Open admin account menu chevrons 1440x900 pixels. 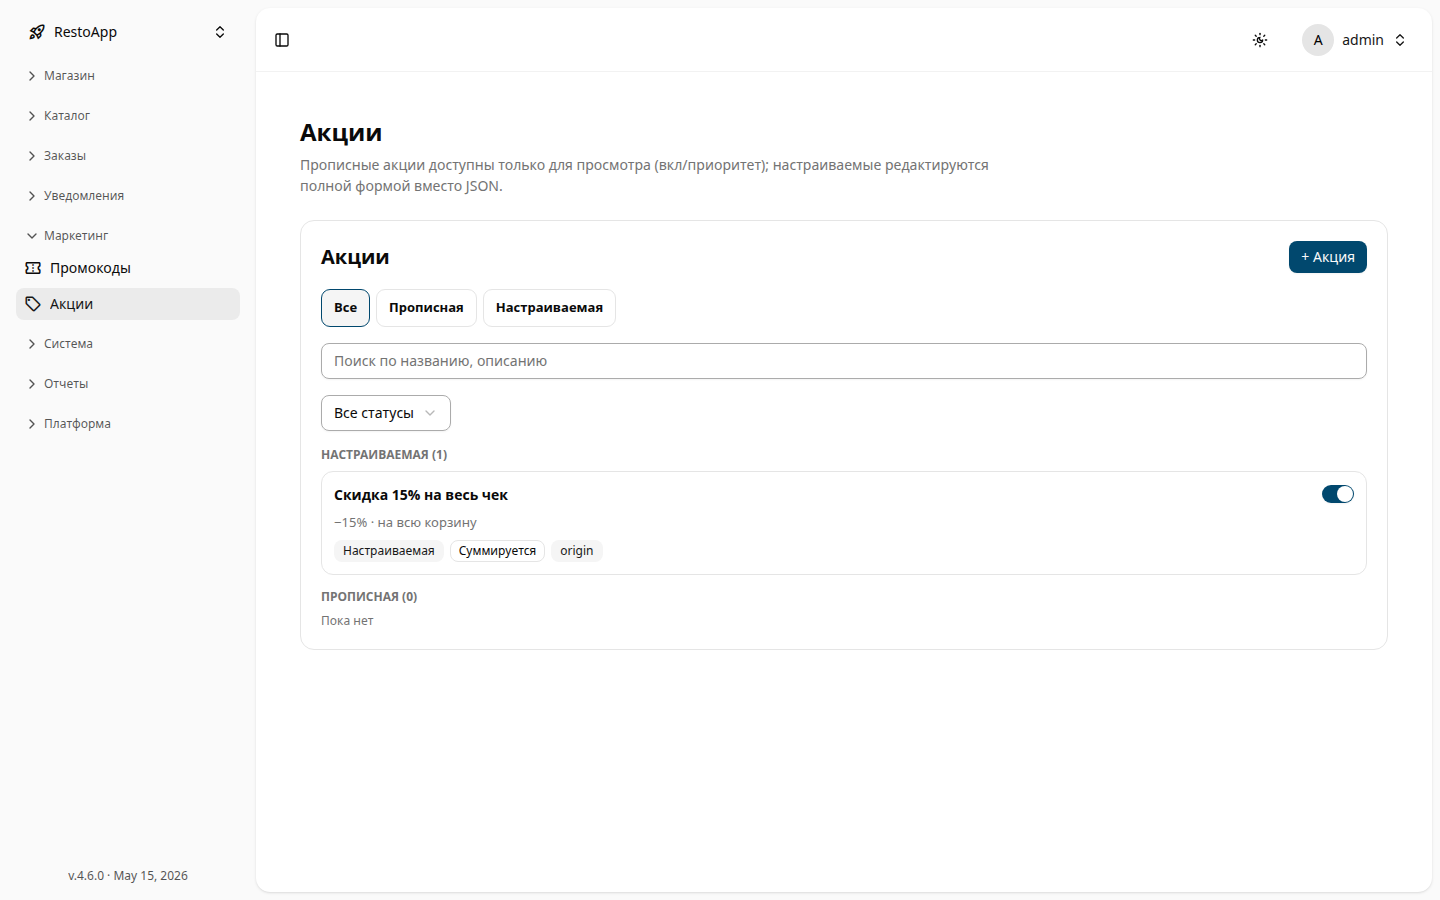(x=1400, y=40)
